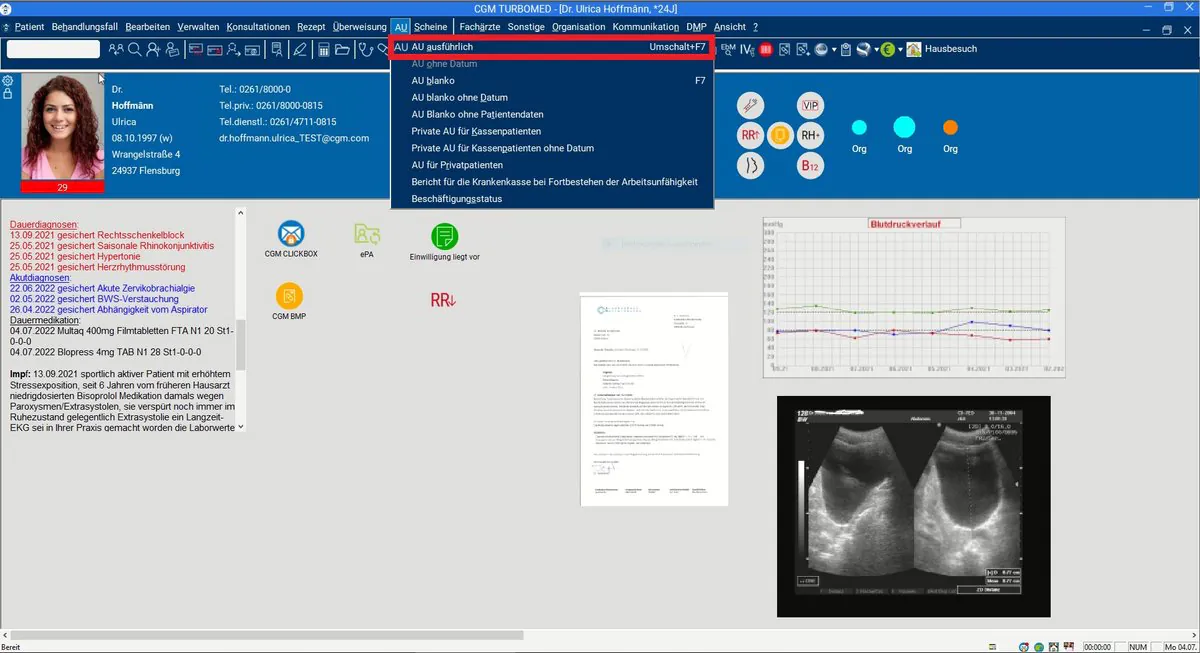This screenshot has height=653, width=1200.
Task: Click the green Einwilligung liegt vor icon
Action: (x=445, y=236)
